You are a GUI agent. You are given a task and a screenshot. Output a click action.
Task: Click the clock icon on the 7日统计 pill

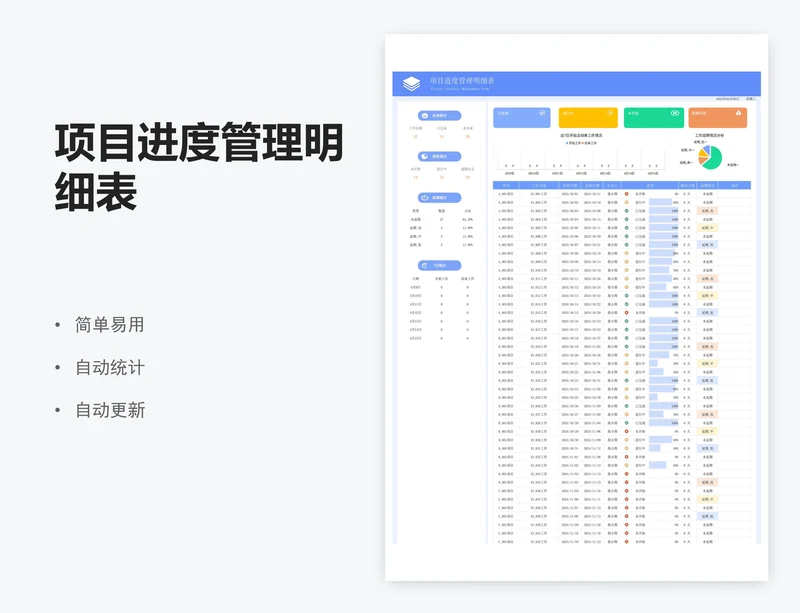click(x=424, y=265)
